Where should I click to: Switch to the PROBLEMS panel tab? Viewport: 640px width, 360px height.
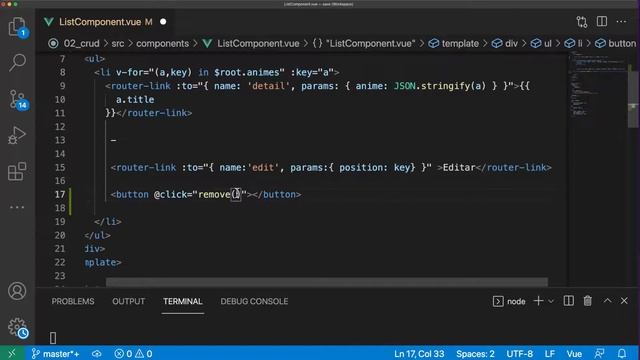click(x=73, y=301)
